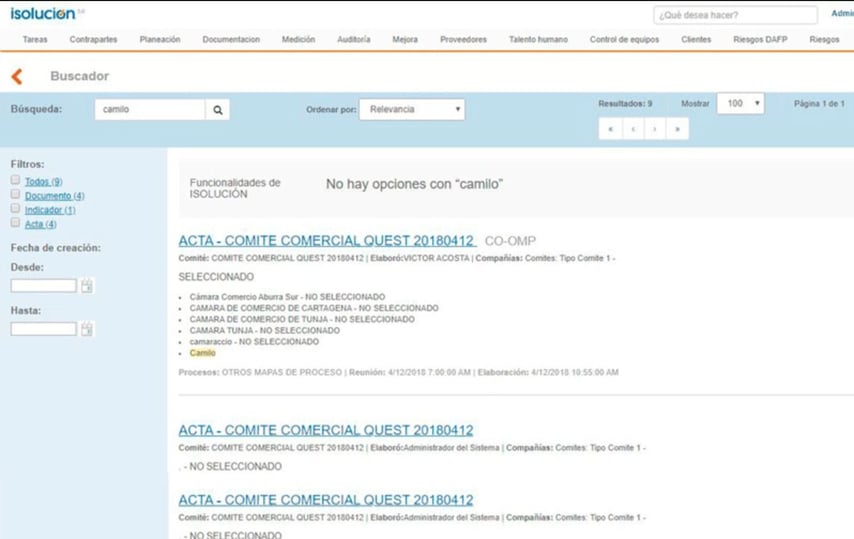This screenshot has height=539, width=854.
Task: Check the Todos (9) filter checkbox
Action: [x=15, y=180]
